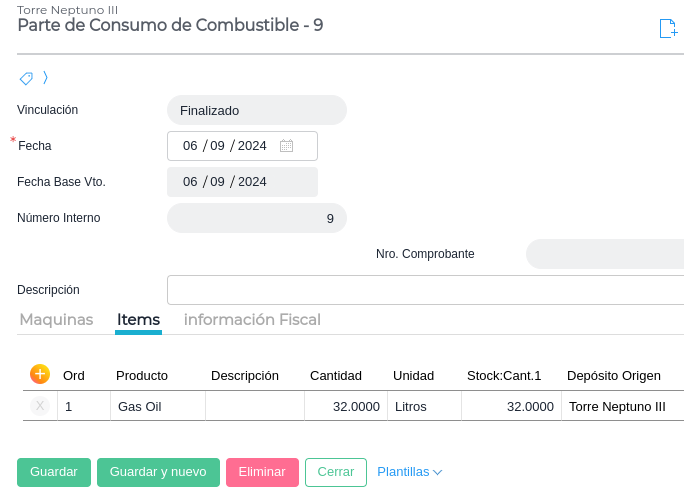Click the Nro. Comprobante field
The height and width of the screenshot is (497, 684).
coord(605,254)
